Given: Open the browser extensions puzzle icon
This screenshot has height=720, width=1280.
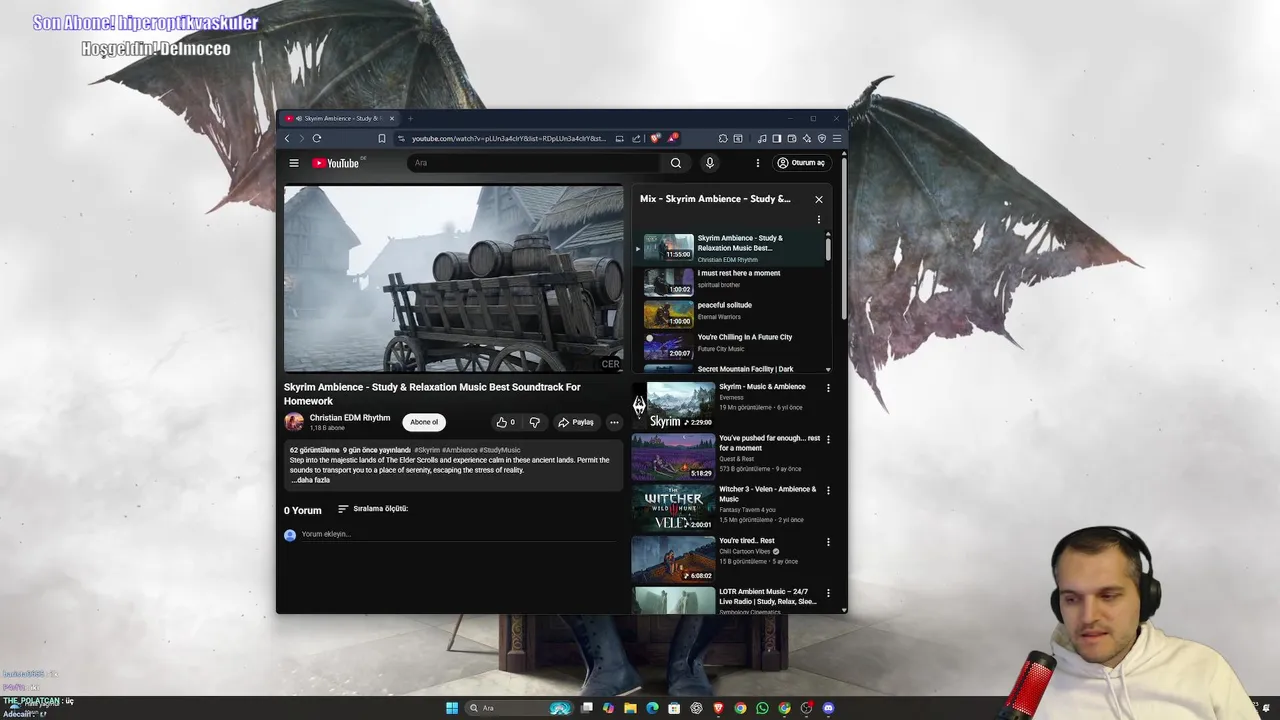Looking at the screenshot, I should coord(723,139).
